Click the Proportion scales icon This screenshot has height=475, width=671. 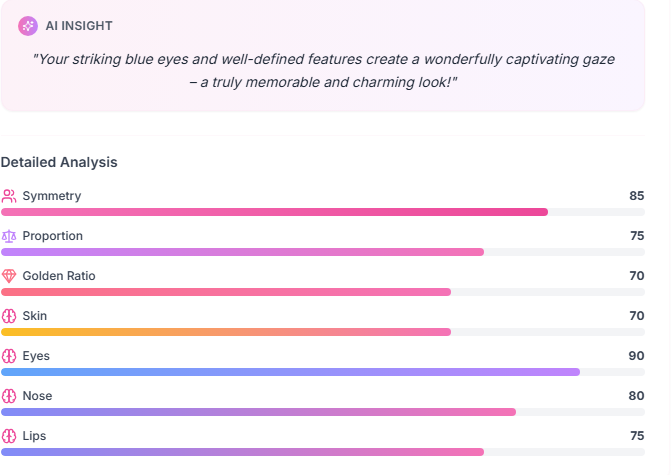point(9,236)
